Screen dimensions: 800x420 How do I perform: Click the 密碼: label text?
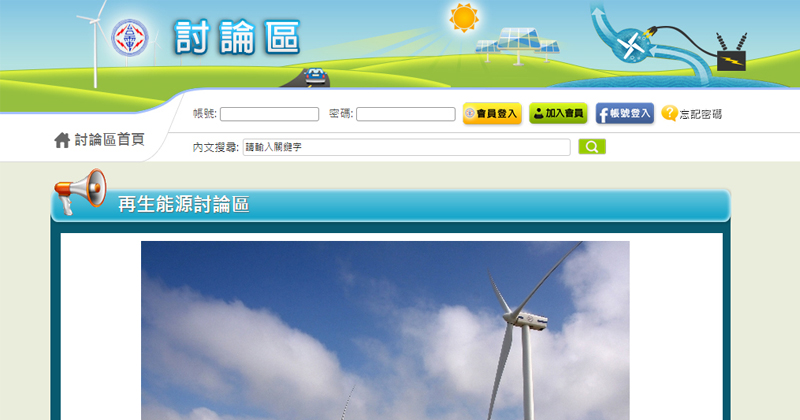(341, 114)
